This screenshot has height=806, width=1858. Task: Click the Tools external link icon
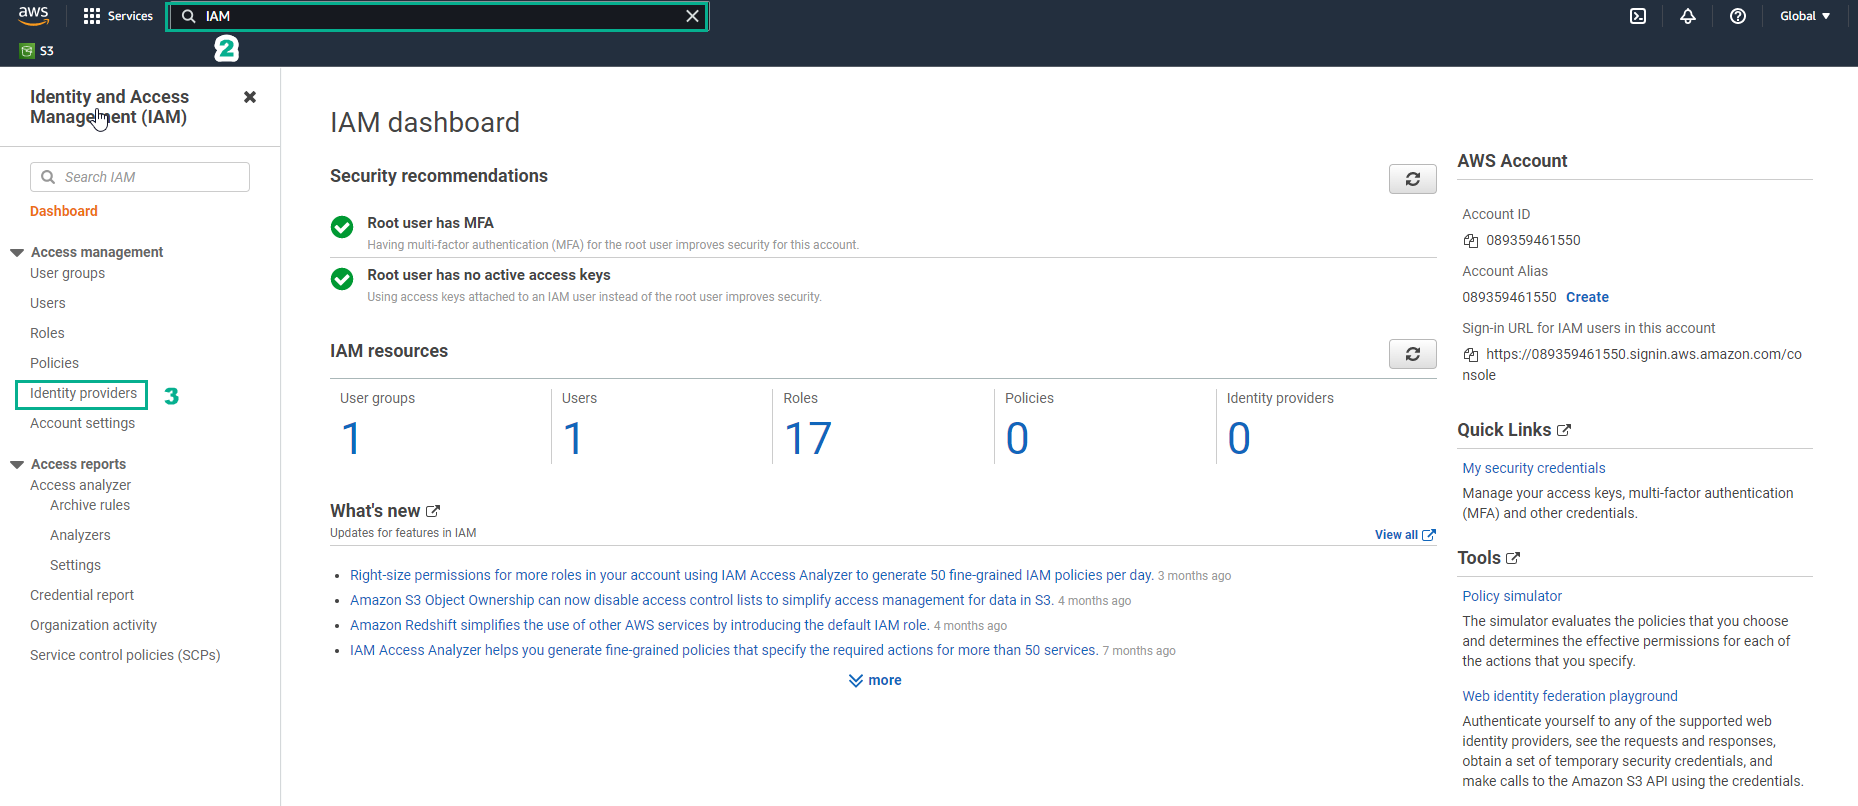point(1513,558)
